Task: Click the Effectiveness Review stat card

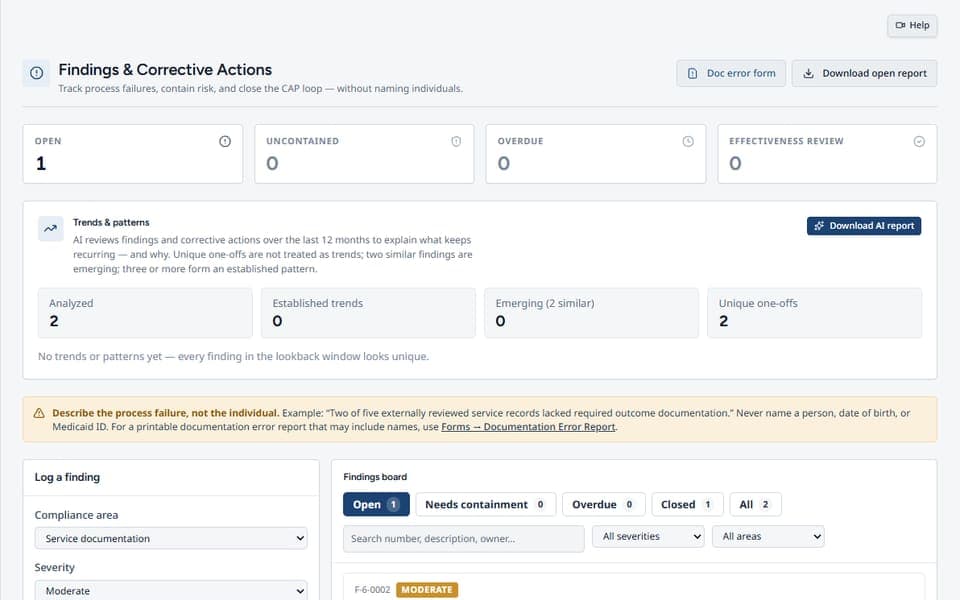Action: 827,154
